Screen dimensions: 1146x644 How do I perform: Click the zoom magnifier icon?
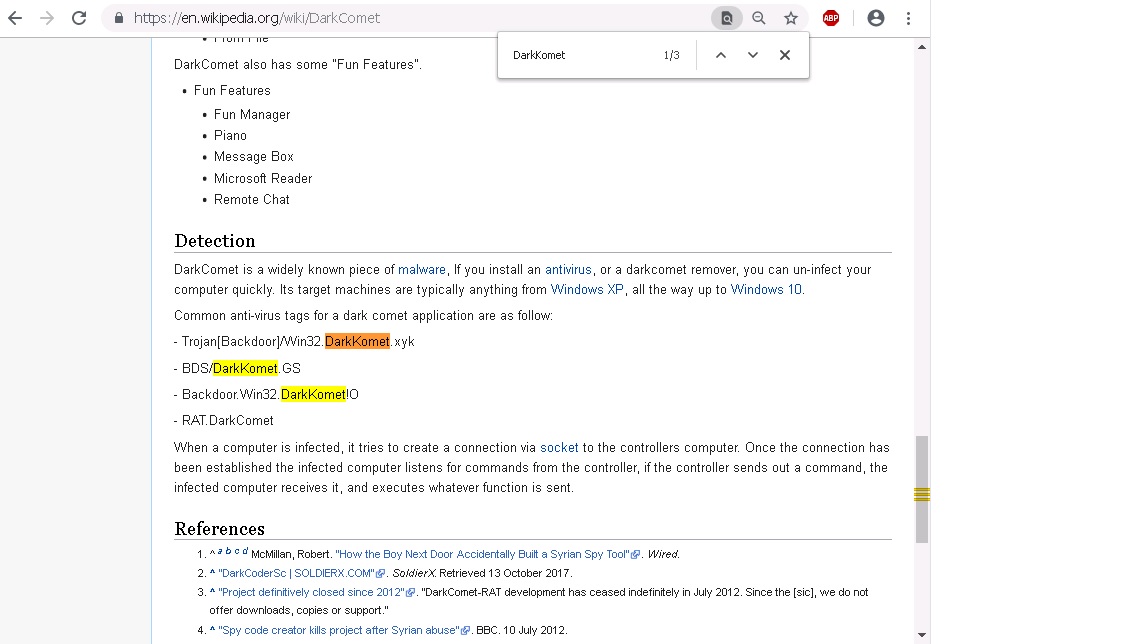pyautogui.click(x=759, y=18)
